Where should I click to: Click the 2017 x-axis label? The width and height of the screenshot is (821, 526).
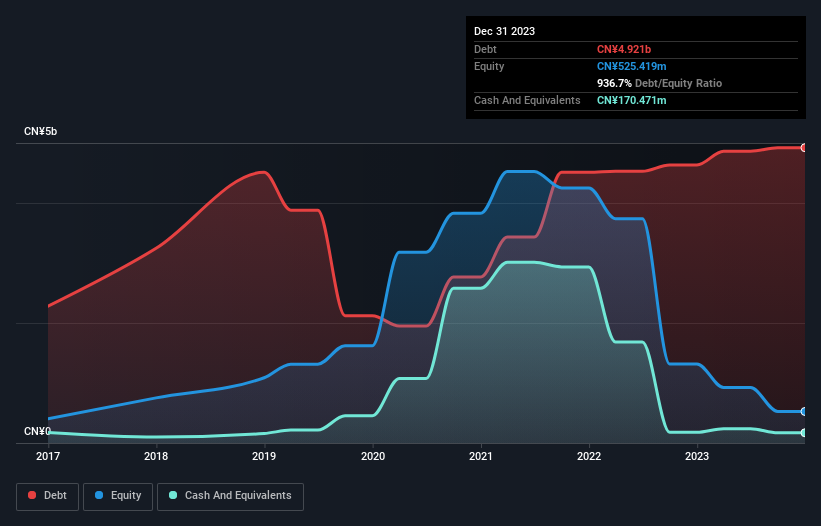[48, 456]
